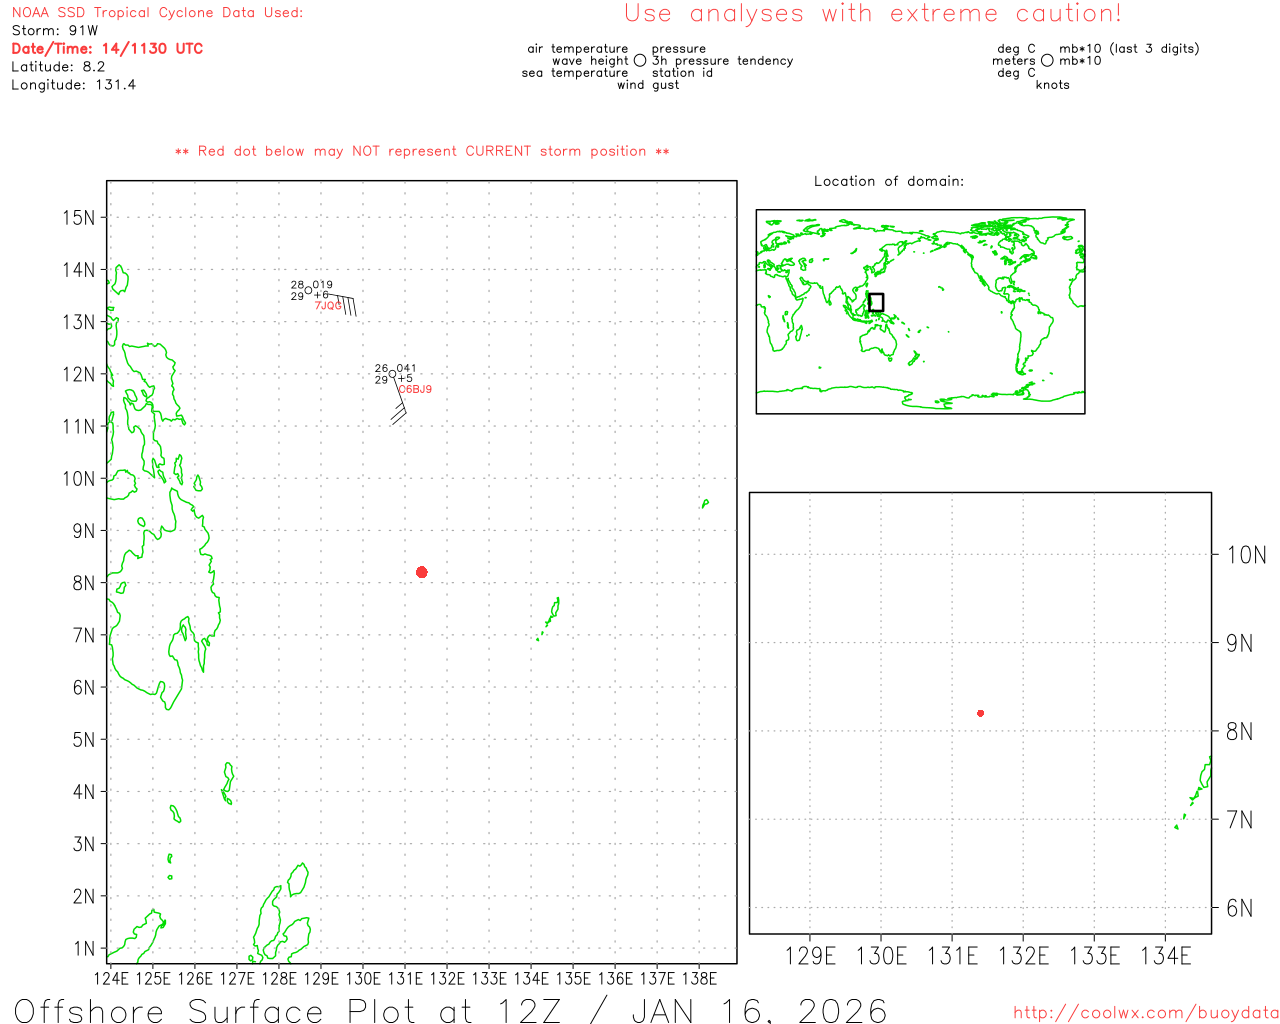Click the wind barb right of station 7JQG
1280x1024 pixels.
pyautogui.click(x=343, y=303)
